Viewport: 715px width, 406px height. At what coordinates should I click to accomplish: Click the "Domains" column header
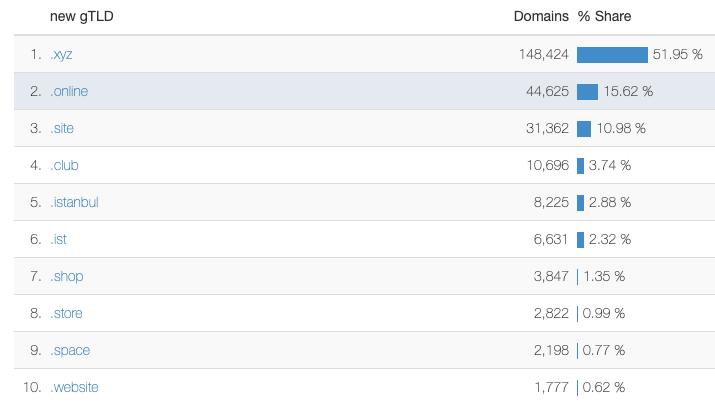[541, 17]
